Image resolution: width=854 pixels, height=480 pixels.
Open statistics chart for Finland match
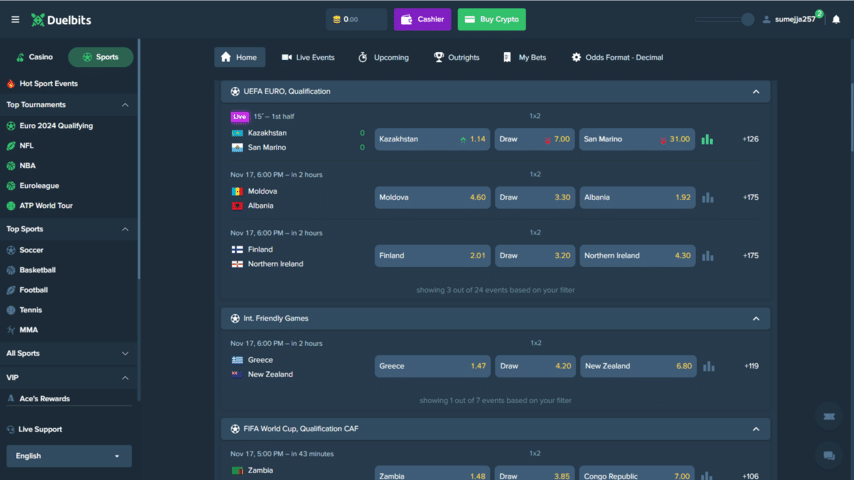[707, 256]
